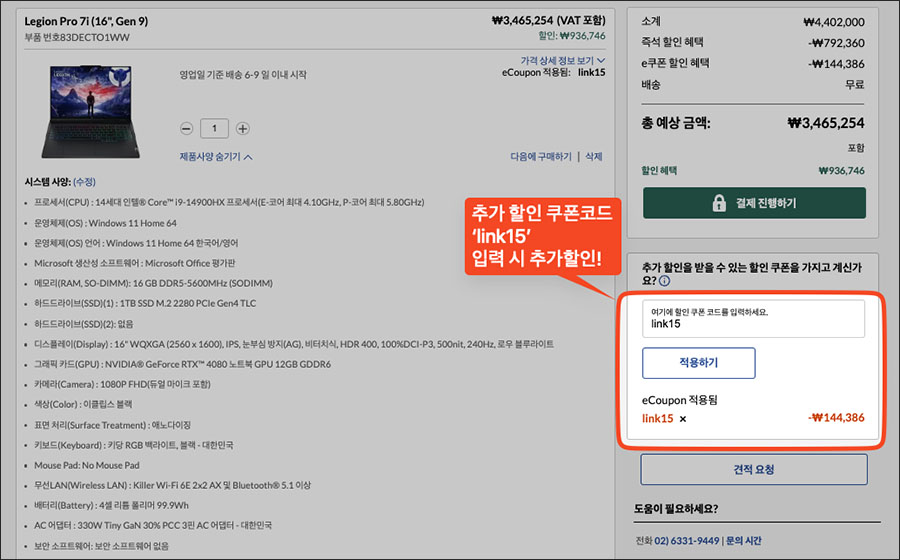The image size is (900, 560).
Task: Click the 무선LAN Killer Wi-Fi 6E line
Action: [x=172, y=485]
